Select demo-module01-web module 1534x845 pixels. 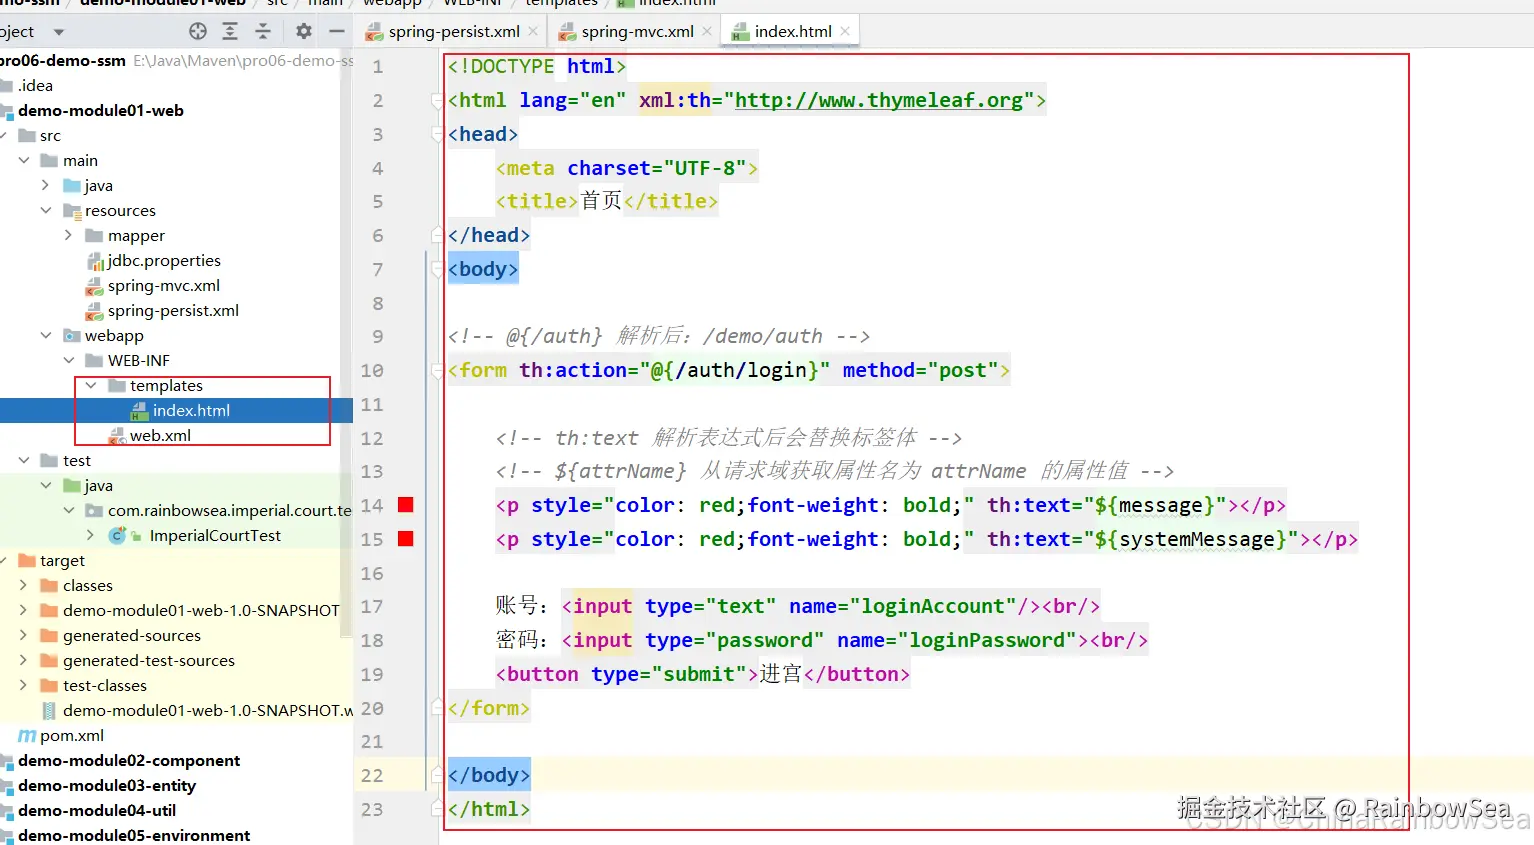point(101,110)
